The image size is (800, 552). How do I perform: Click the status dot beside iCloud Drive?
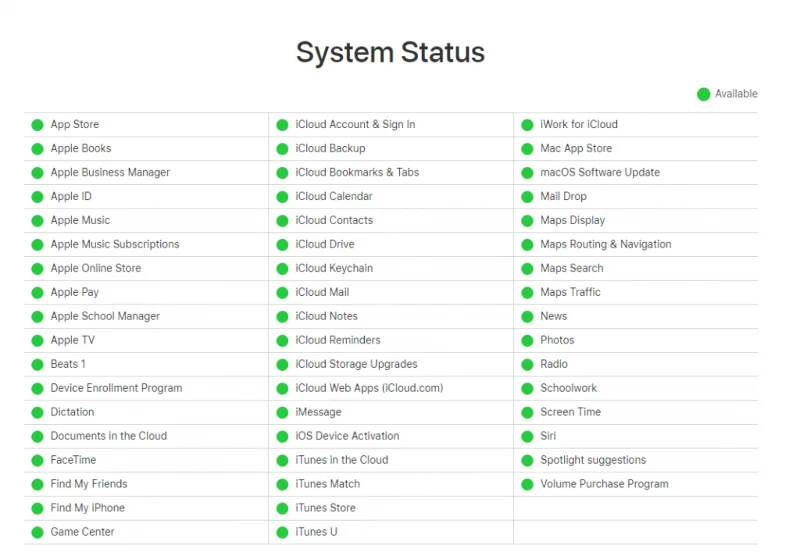pyautogui.click(x=282, y=245)
